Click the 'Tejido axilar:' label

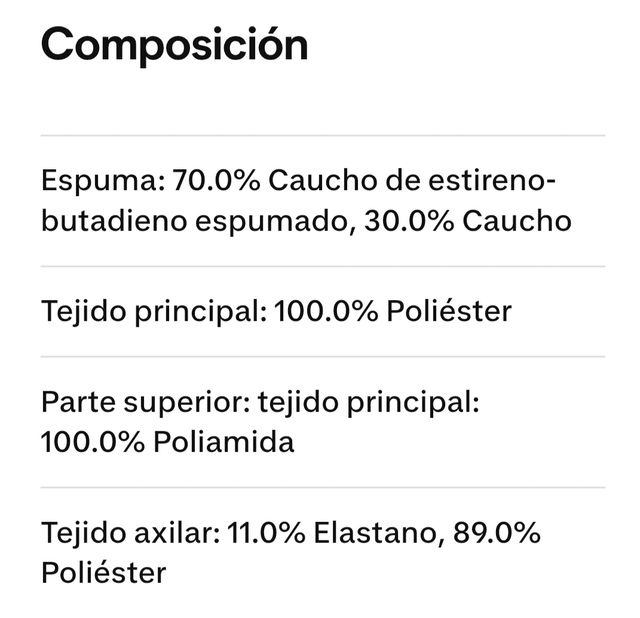pos(127,533)
